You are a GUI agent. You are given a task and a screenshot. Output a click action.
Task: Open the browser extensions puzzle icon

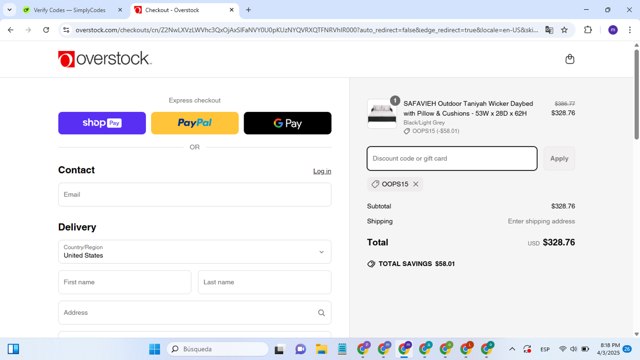(588, 30)
